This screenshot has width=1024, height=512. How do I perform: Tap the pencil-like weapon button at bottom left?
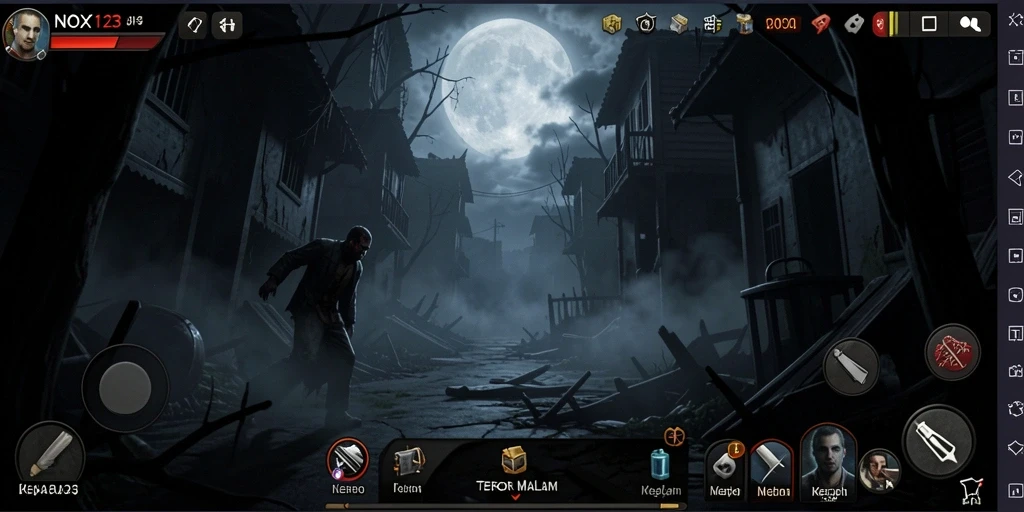click(50, 454)
